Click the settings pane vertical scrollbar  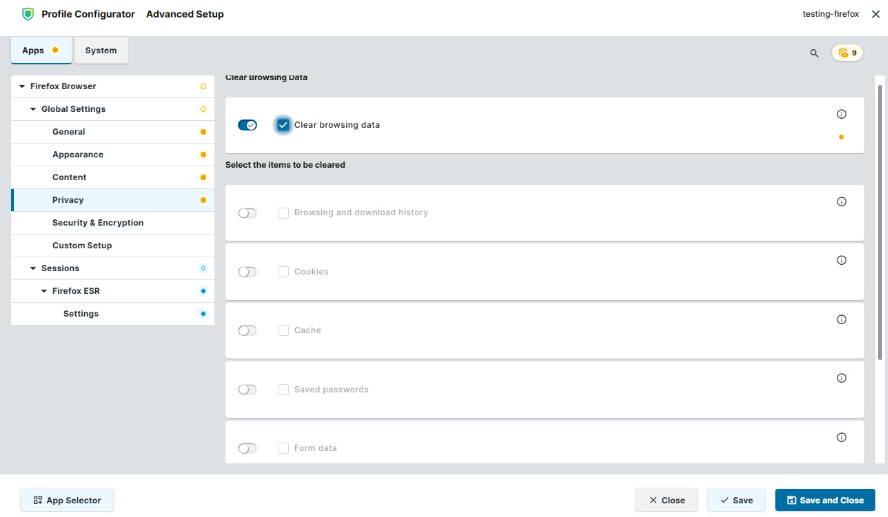pyautogui.click(x=880, y=223)
